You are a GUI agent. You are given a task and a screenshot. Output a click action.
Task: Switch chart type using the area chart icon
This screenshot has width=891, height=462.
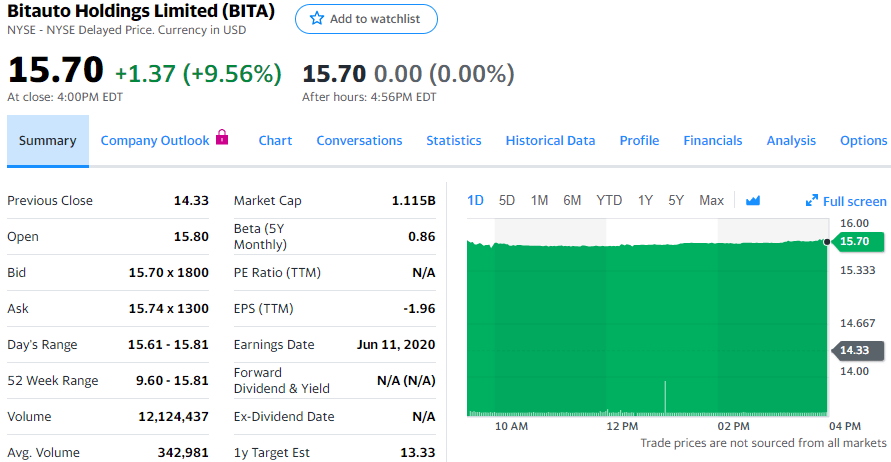(753, 201)
